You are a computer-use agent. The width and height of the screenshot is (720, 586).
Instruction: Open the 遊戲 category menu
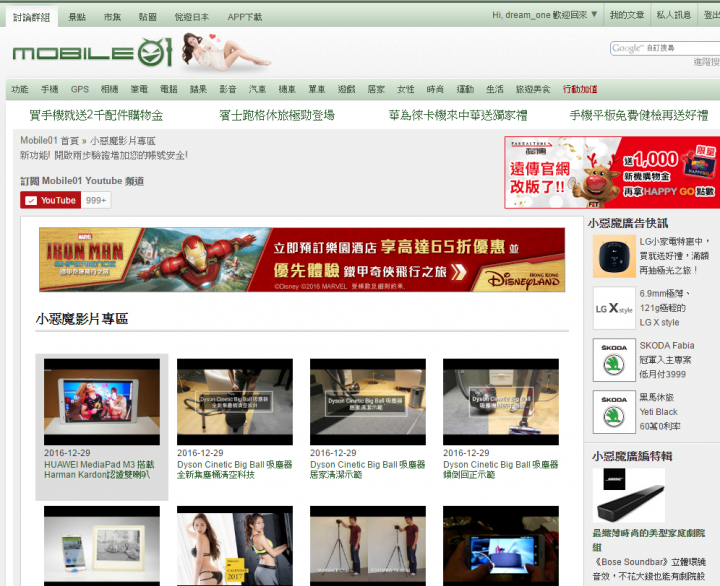347,89
